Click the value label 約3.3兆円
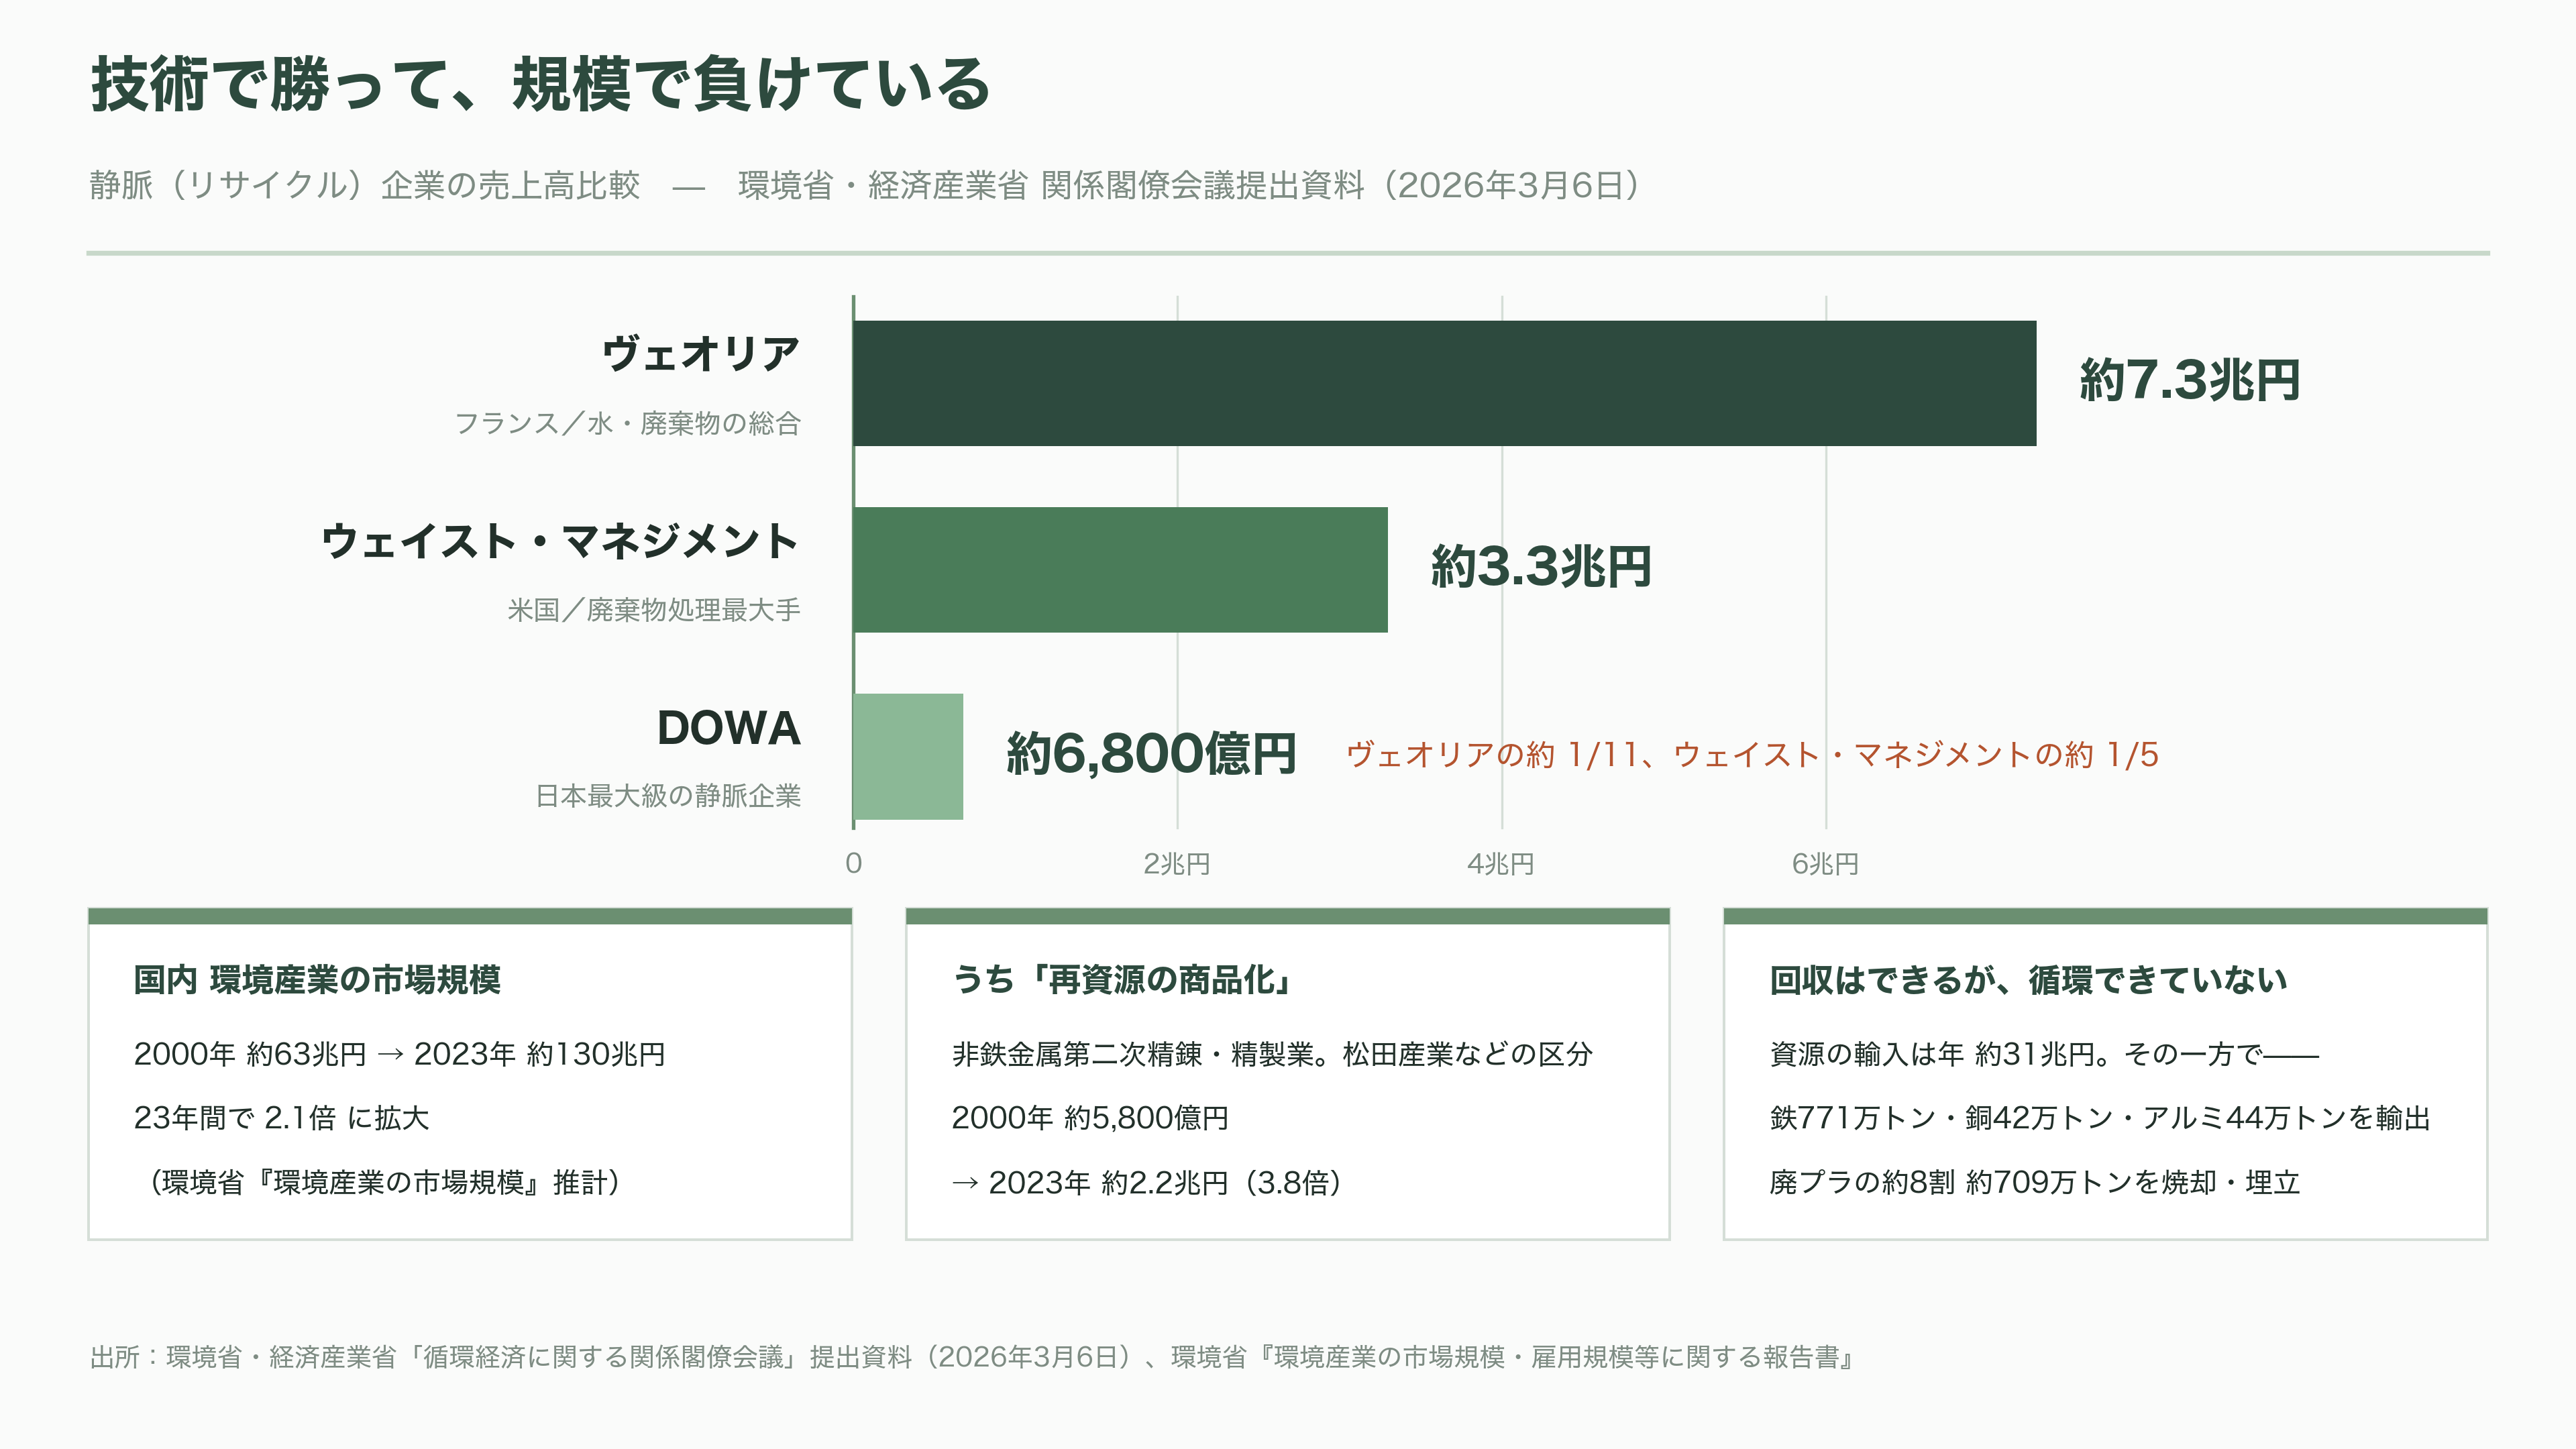2576x1449 pixels. click(1540, 567)
